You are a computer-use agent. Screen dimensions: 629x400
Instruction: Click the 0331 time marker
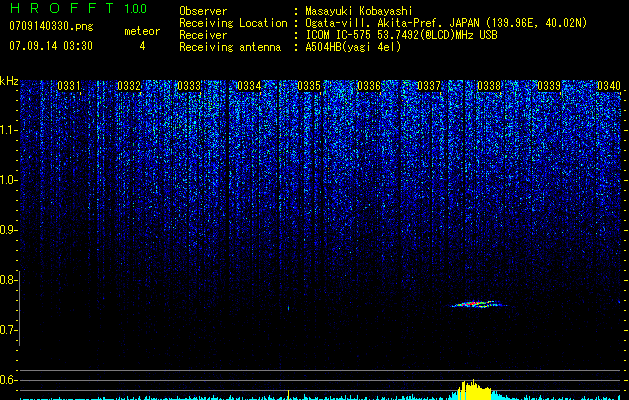tap(69, 86)
